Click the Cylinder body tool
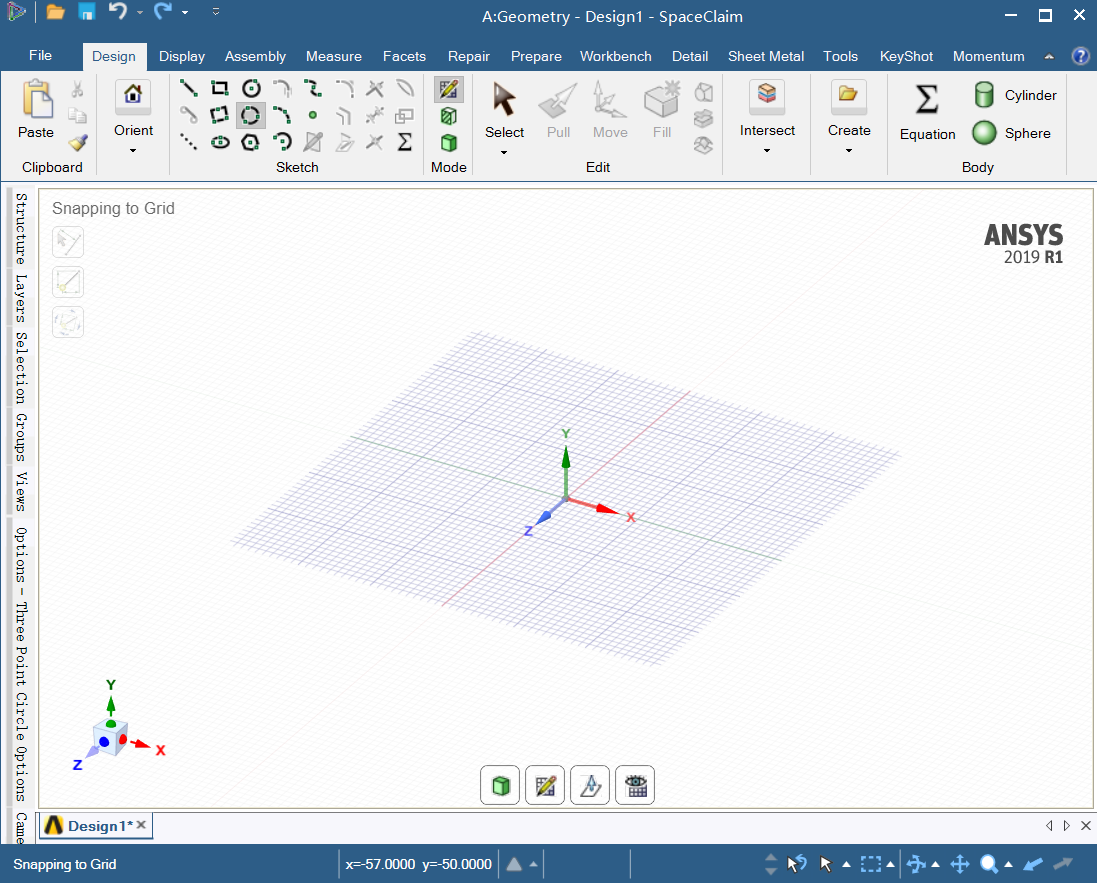 coord(1015,96)
